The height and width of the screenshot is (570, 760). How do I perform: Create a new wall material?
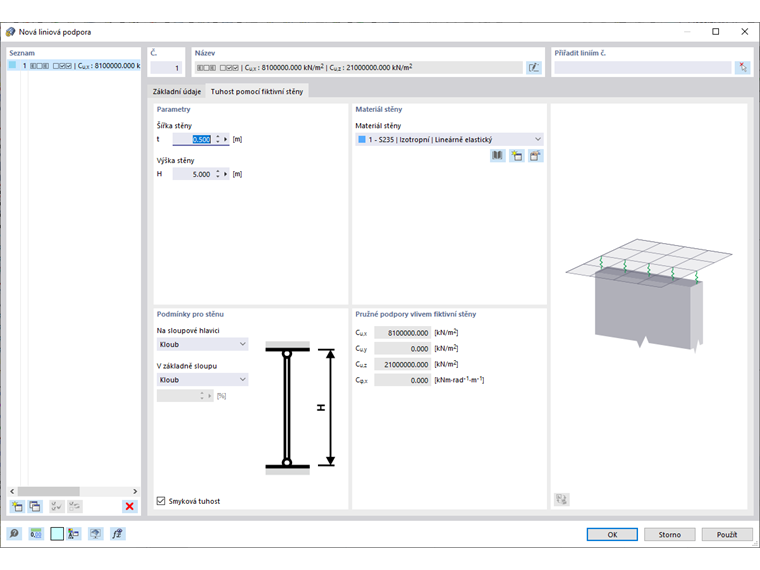[x=517, y=156]
